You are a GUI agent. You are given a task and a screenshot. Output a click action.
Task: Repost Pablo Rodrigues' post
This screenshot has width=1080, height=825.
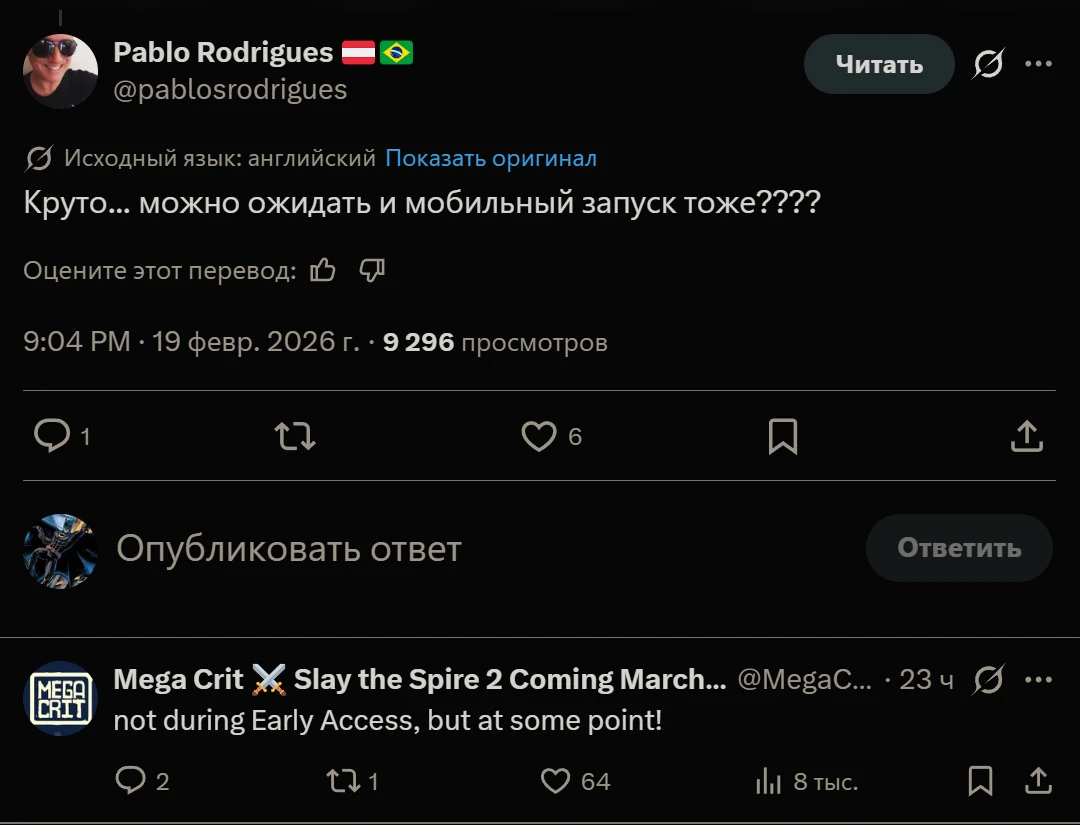tap(295, 436)
